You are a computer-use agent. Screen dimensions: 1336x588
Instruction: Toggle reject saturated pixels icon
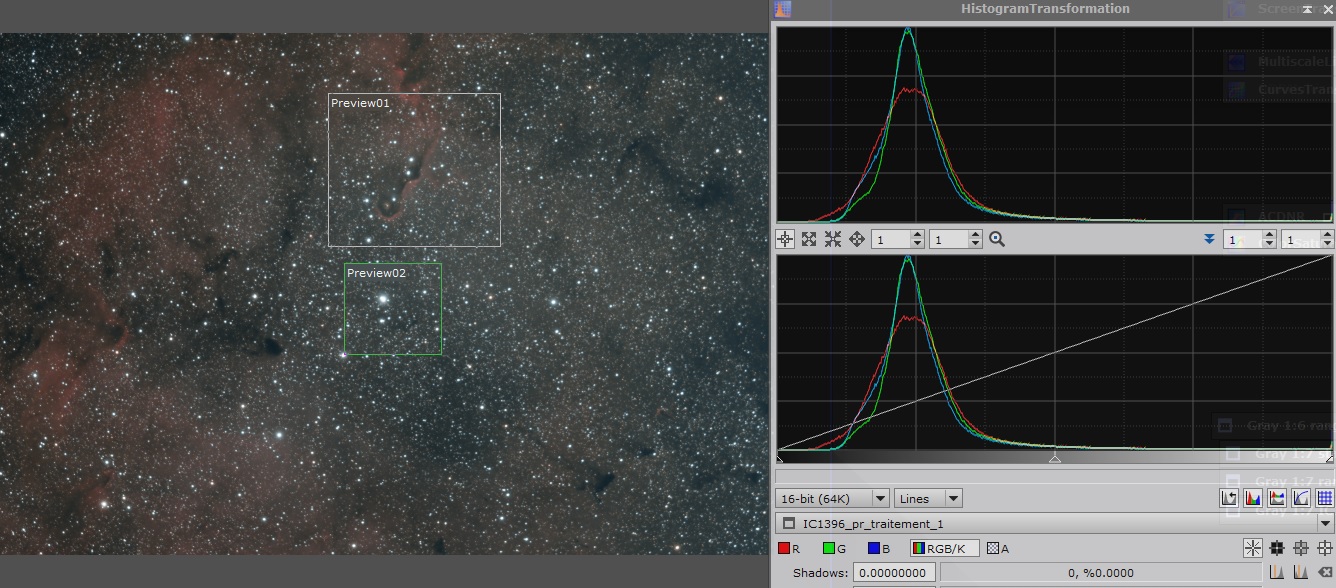[x=1229, y=498]
